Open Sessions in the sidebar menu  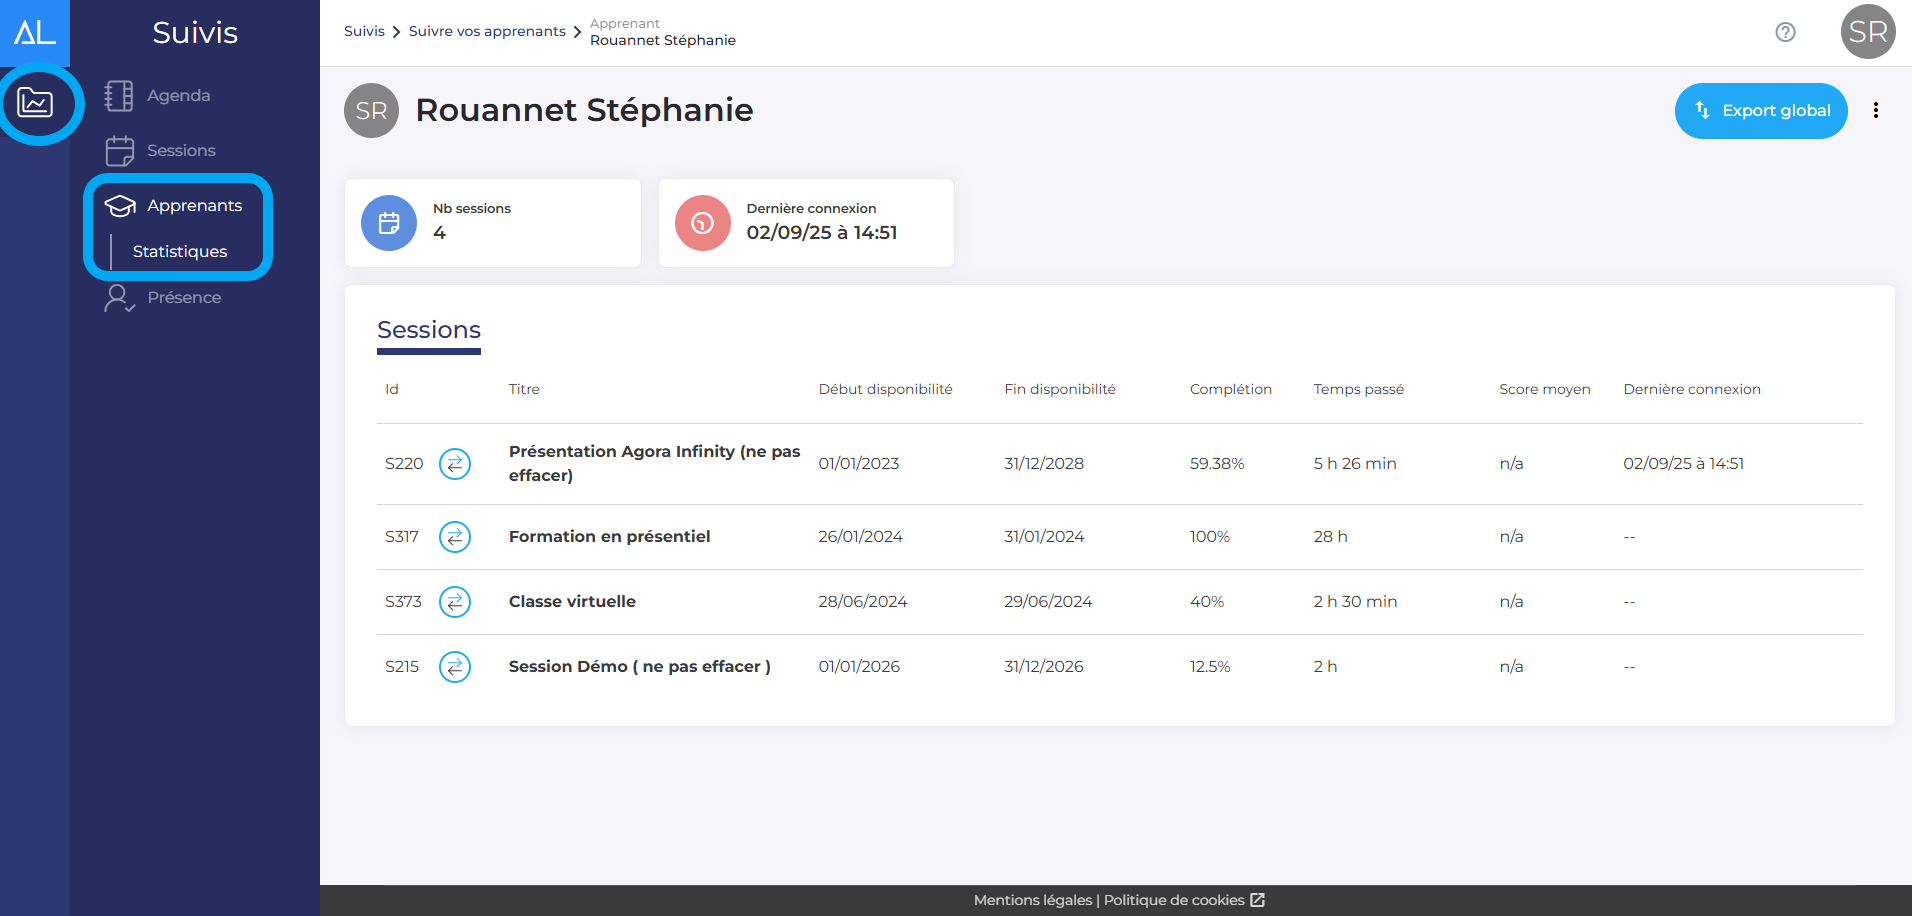click(x=181, y=150)
